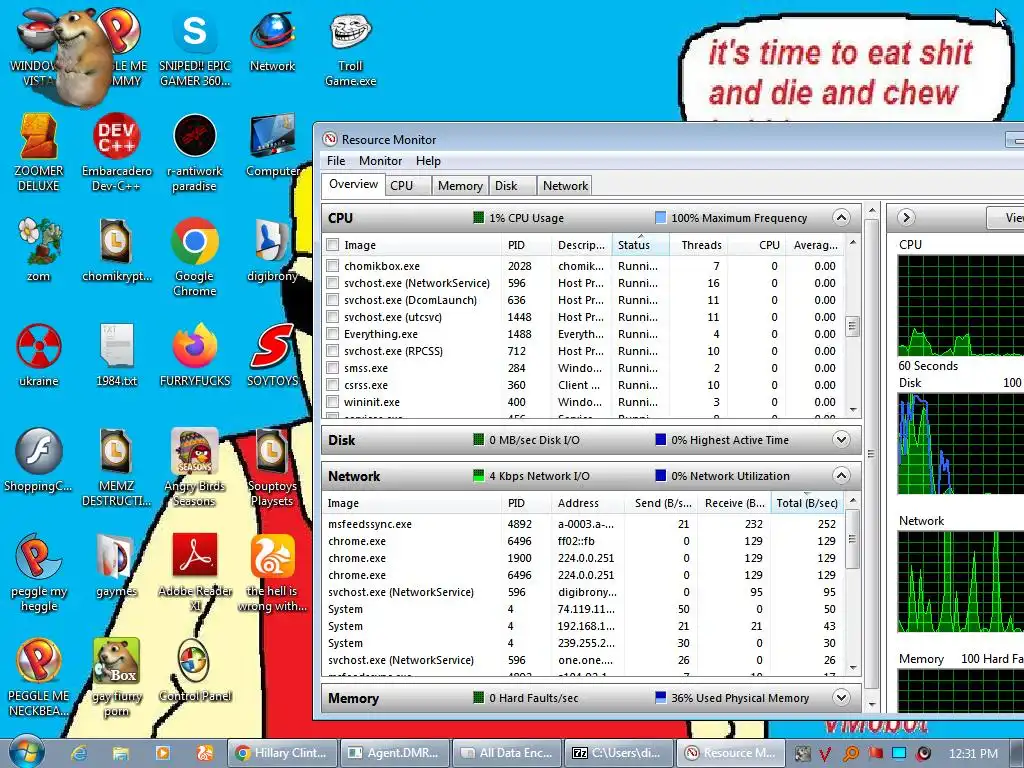The height and width of the screenshot is (768, 1024).
Task: Sort processes by PID column in CPU table
Action: click(525, 245)
